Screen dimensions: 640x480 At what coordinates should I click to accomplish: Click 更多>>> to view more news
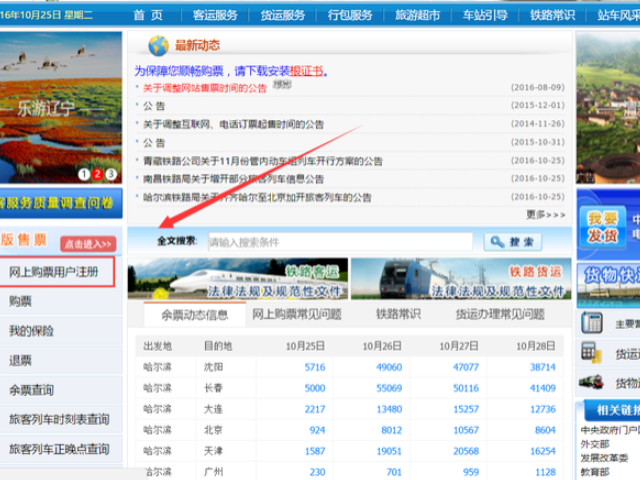pyautogui.click(x=545, y=214)
